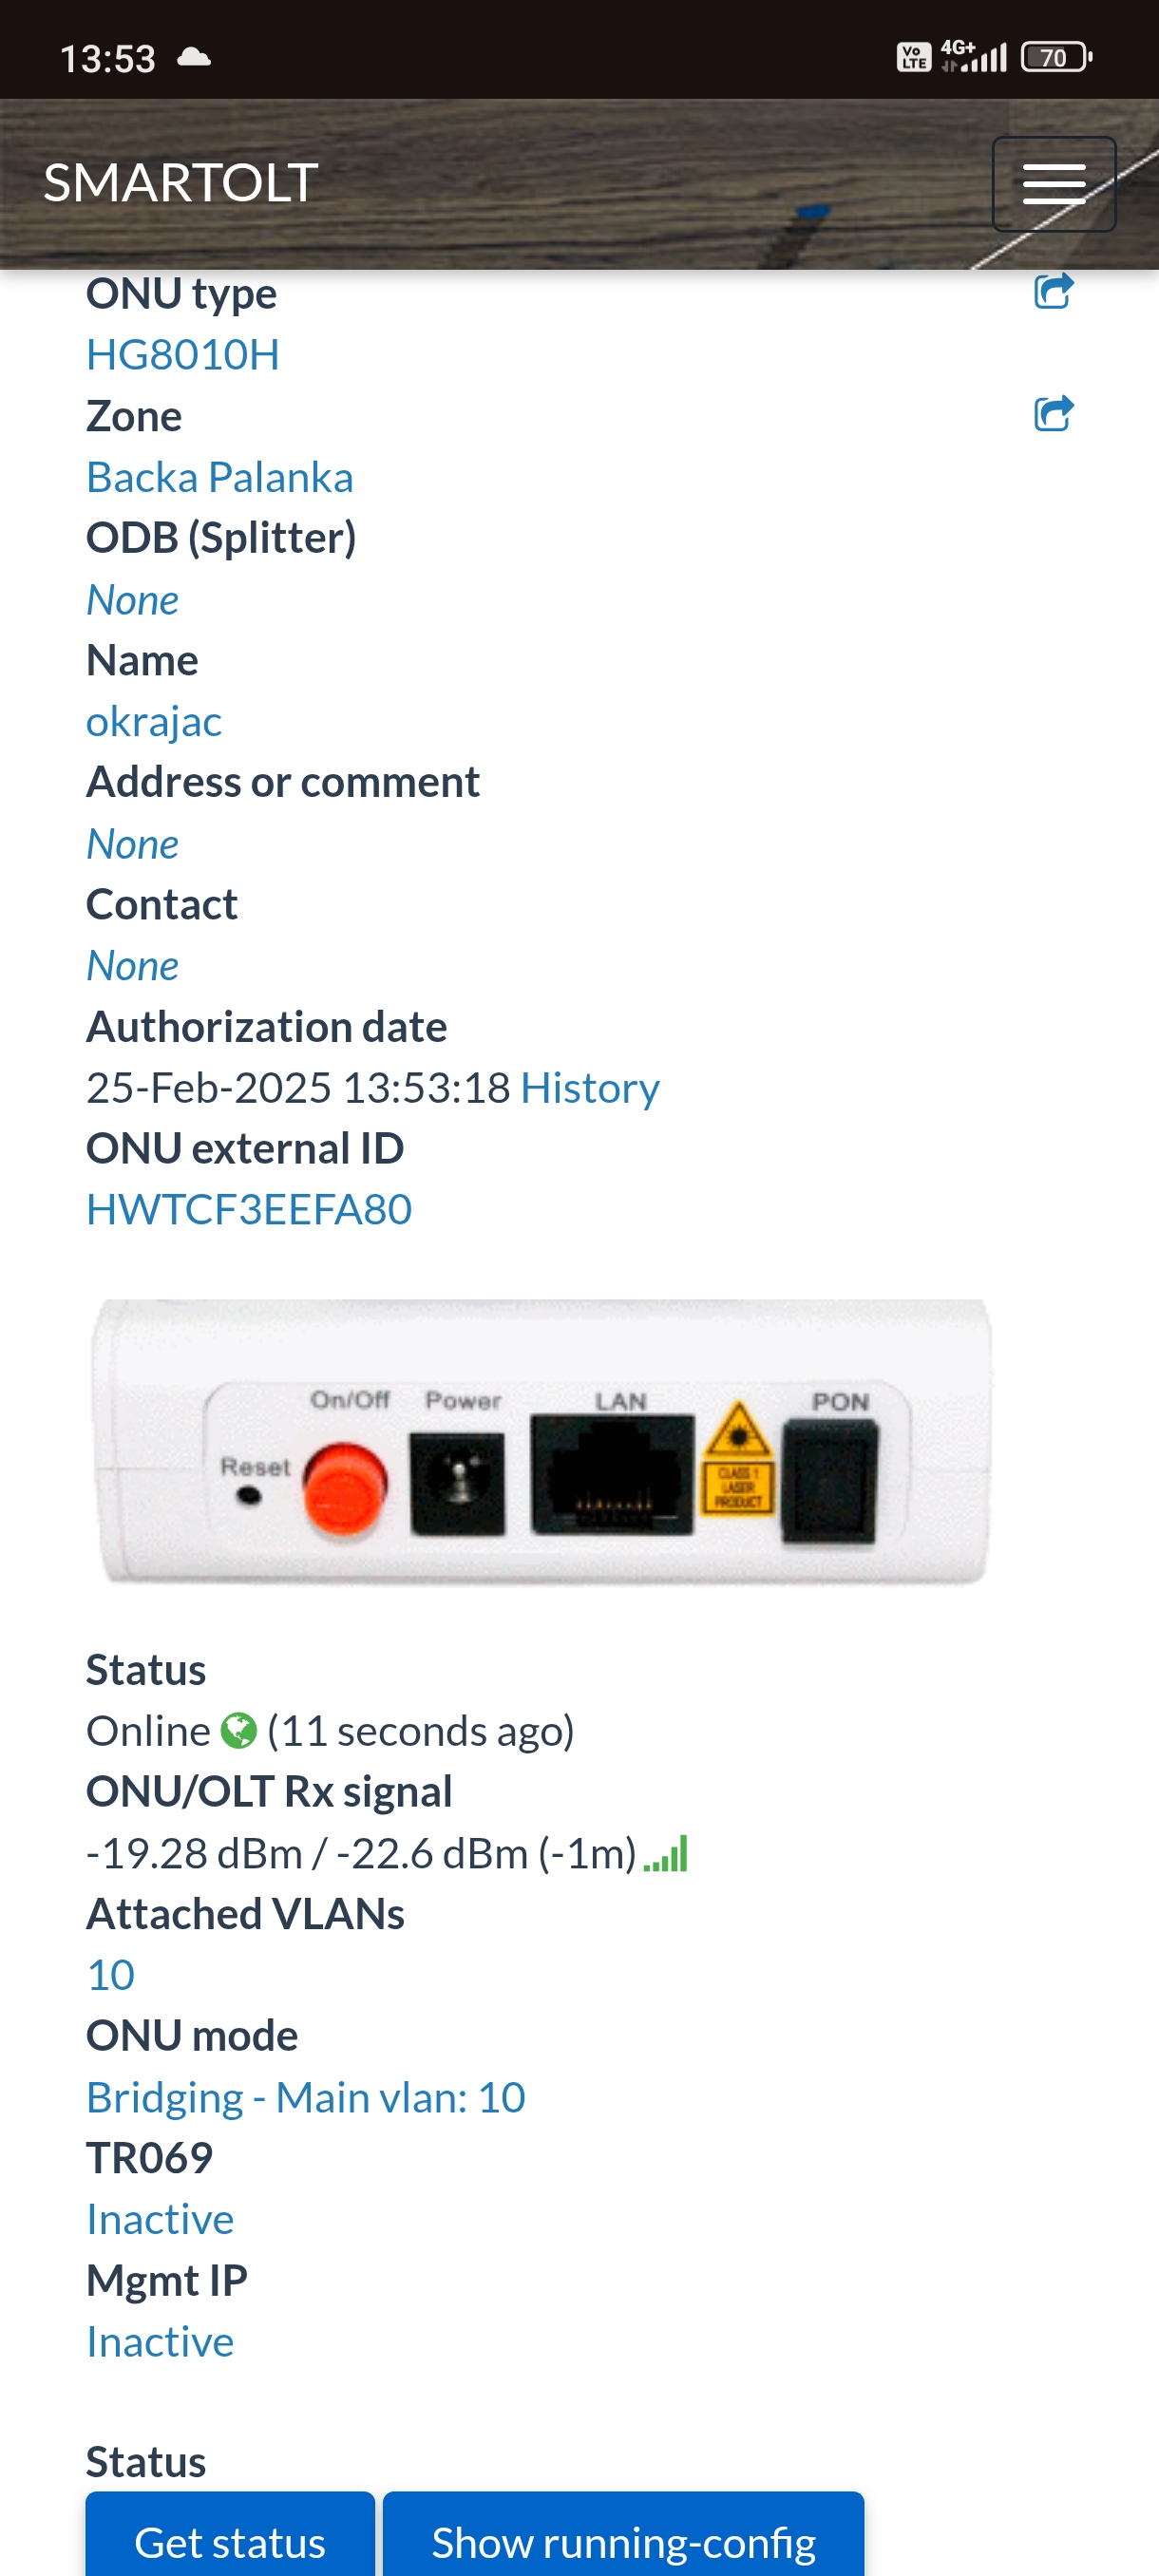This screenshot has width=1159, height=2576.
Task: Click the ONU device image
Action: click(x=541, y=1441)
